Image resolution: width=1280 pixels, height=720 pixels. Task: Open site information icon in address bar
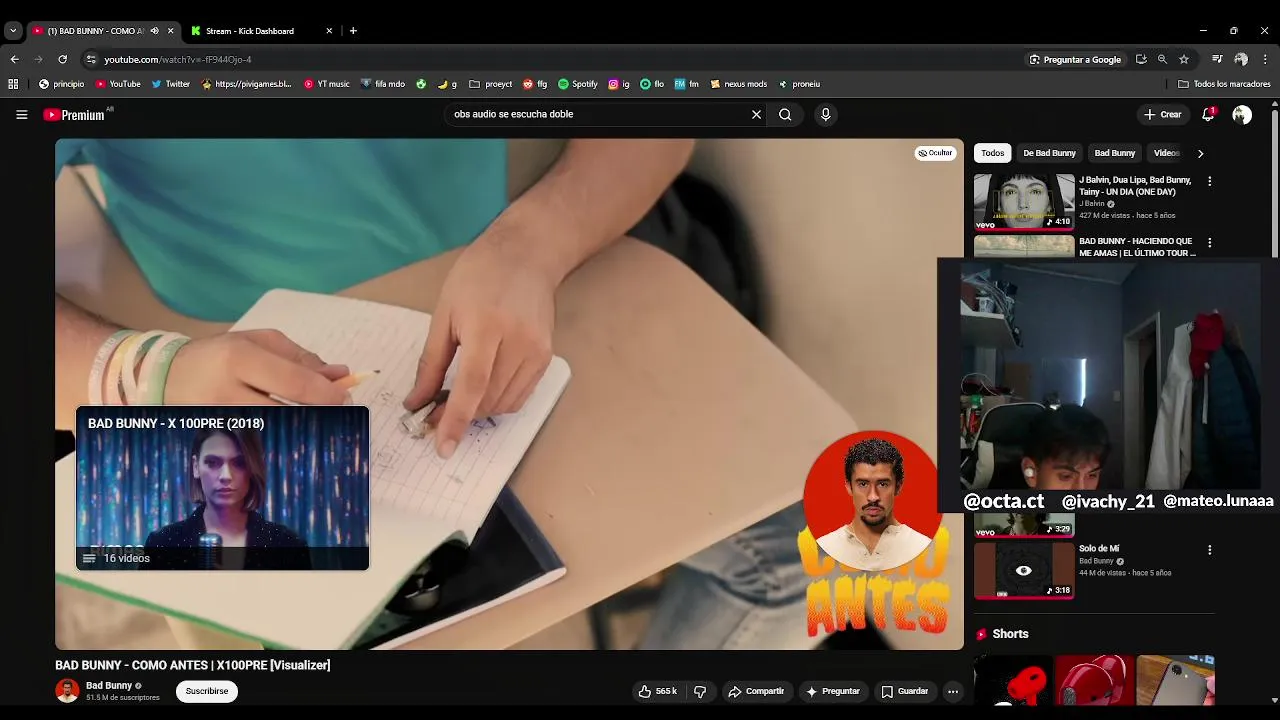(90, 59)
